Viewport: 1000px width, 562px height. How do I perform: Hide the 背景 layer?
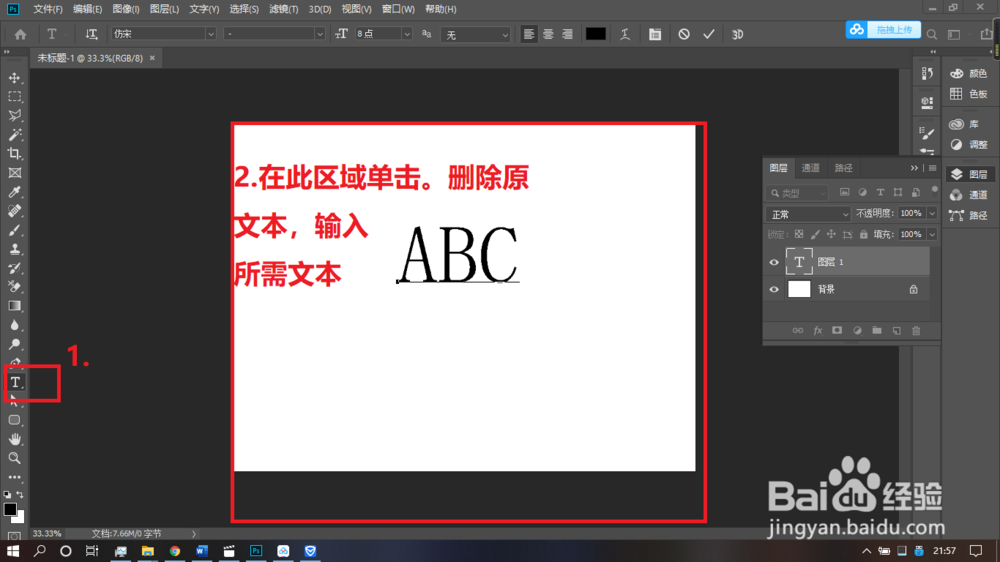pyautogui.click(x=774, y=290)
